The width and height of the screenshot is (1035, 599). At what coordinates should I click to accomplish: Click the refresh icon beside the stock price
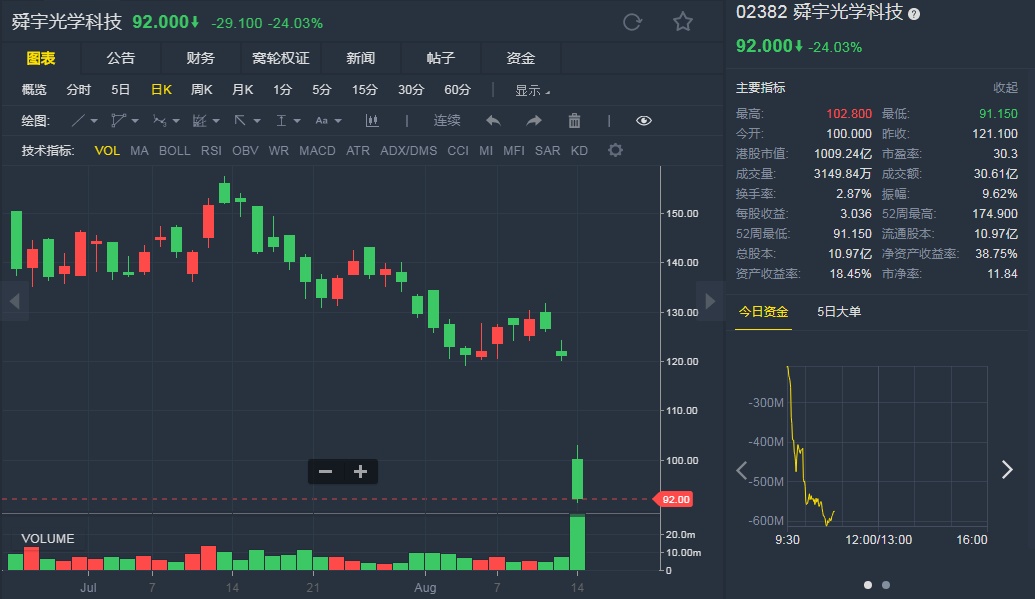point(632,22)
